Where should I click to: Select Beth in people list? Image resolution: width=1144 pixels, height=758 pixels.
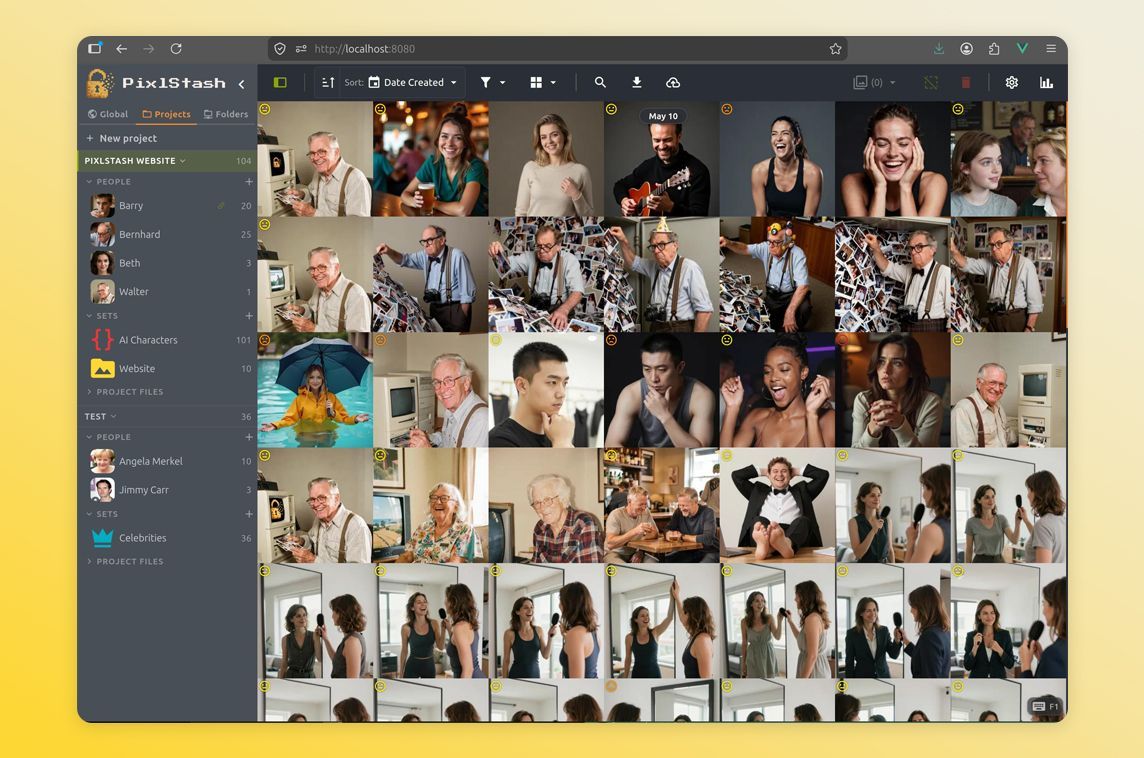pos(167,263)
